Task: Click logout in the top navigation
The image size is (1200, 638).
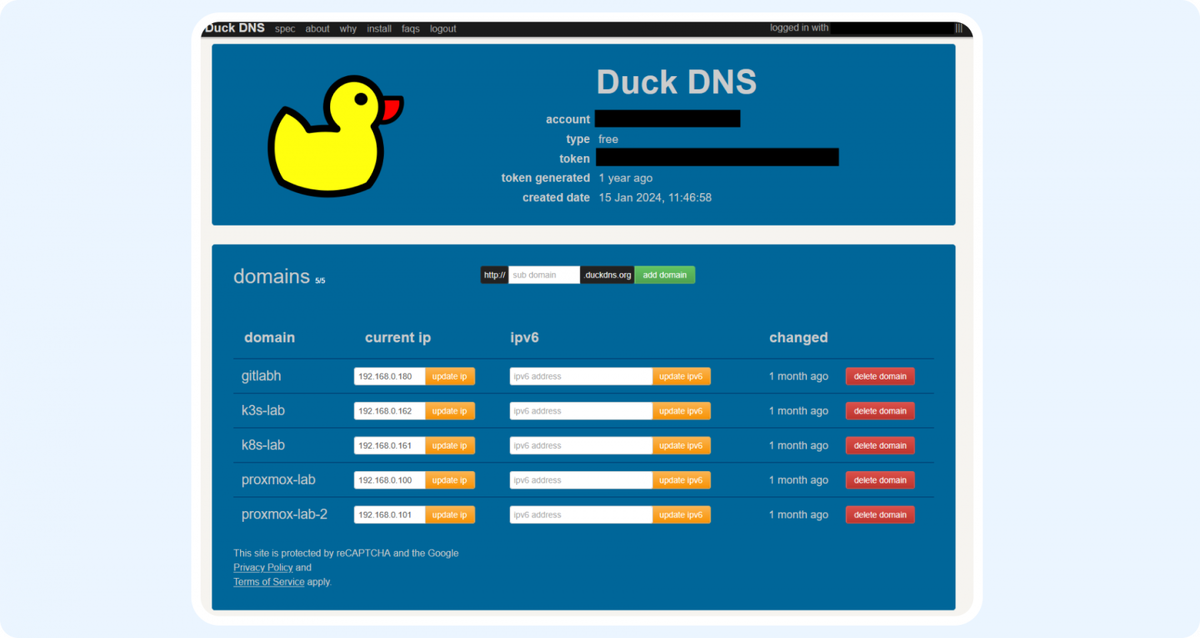Action: click(x=443, y=29)
